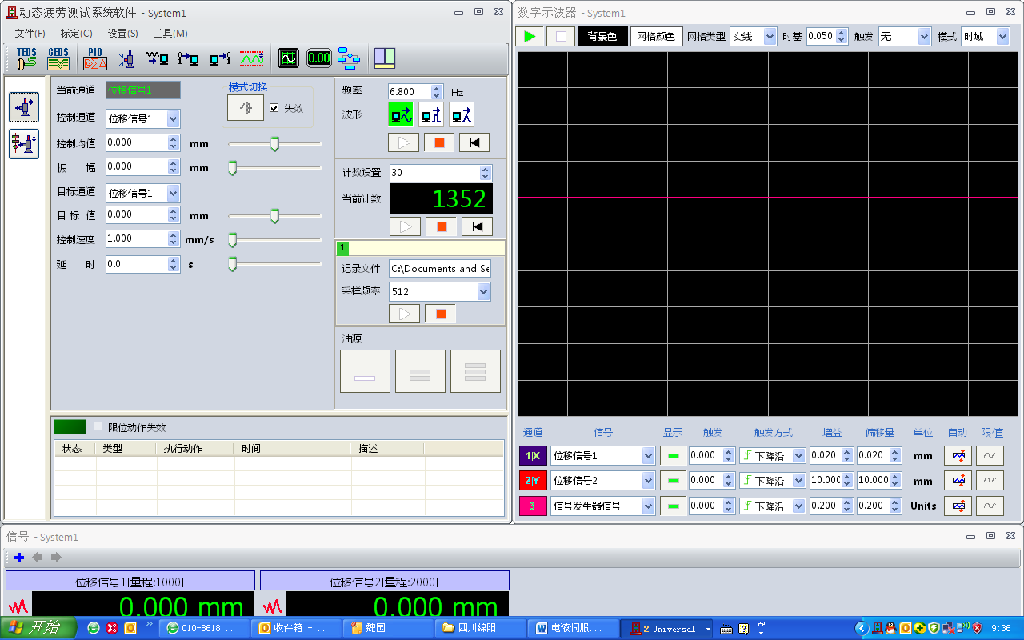Open the TEDS toolbar icon
The height and width of the screenshot is (640, 1024).
[x=27, y=58]
